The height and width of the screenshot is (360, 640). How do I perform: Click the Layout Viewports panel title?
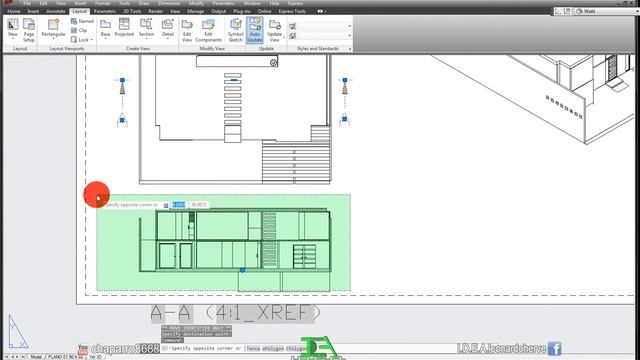point(67,49)
